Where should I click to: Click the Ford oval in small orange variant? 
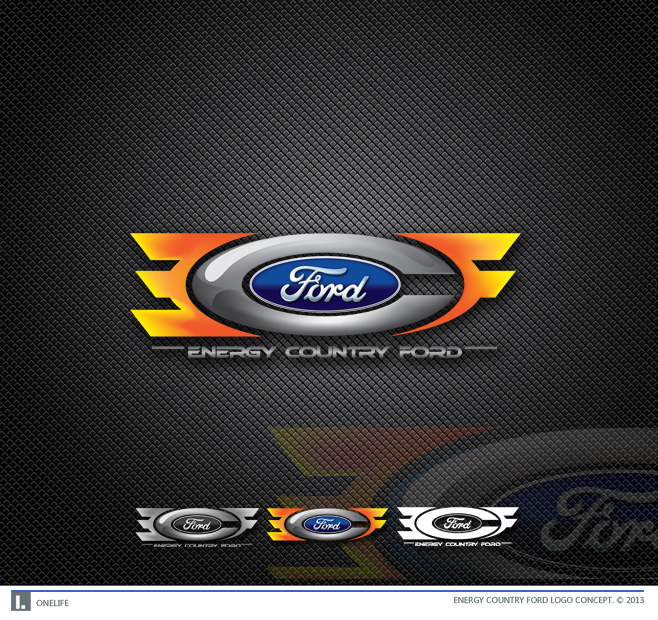tap(327, 523)
